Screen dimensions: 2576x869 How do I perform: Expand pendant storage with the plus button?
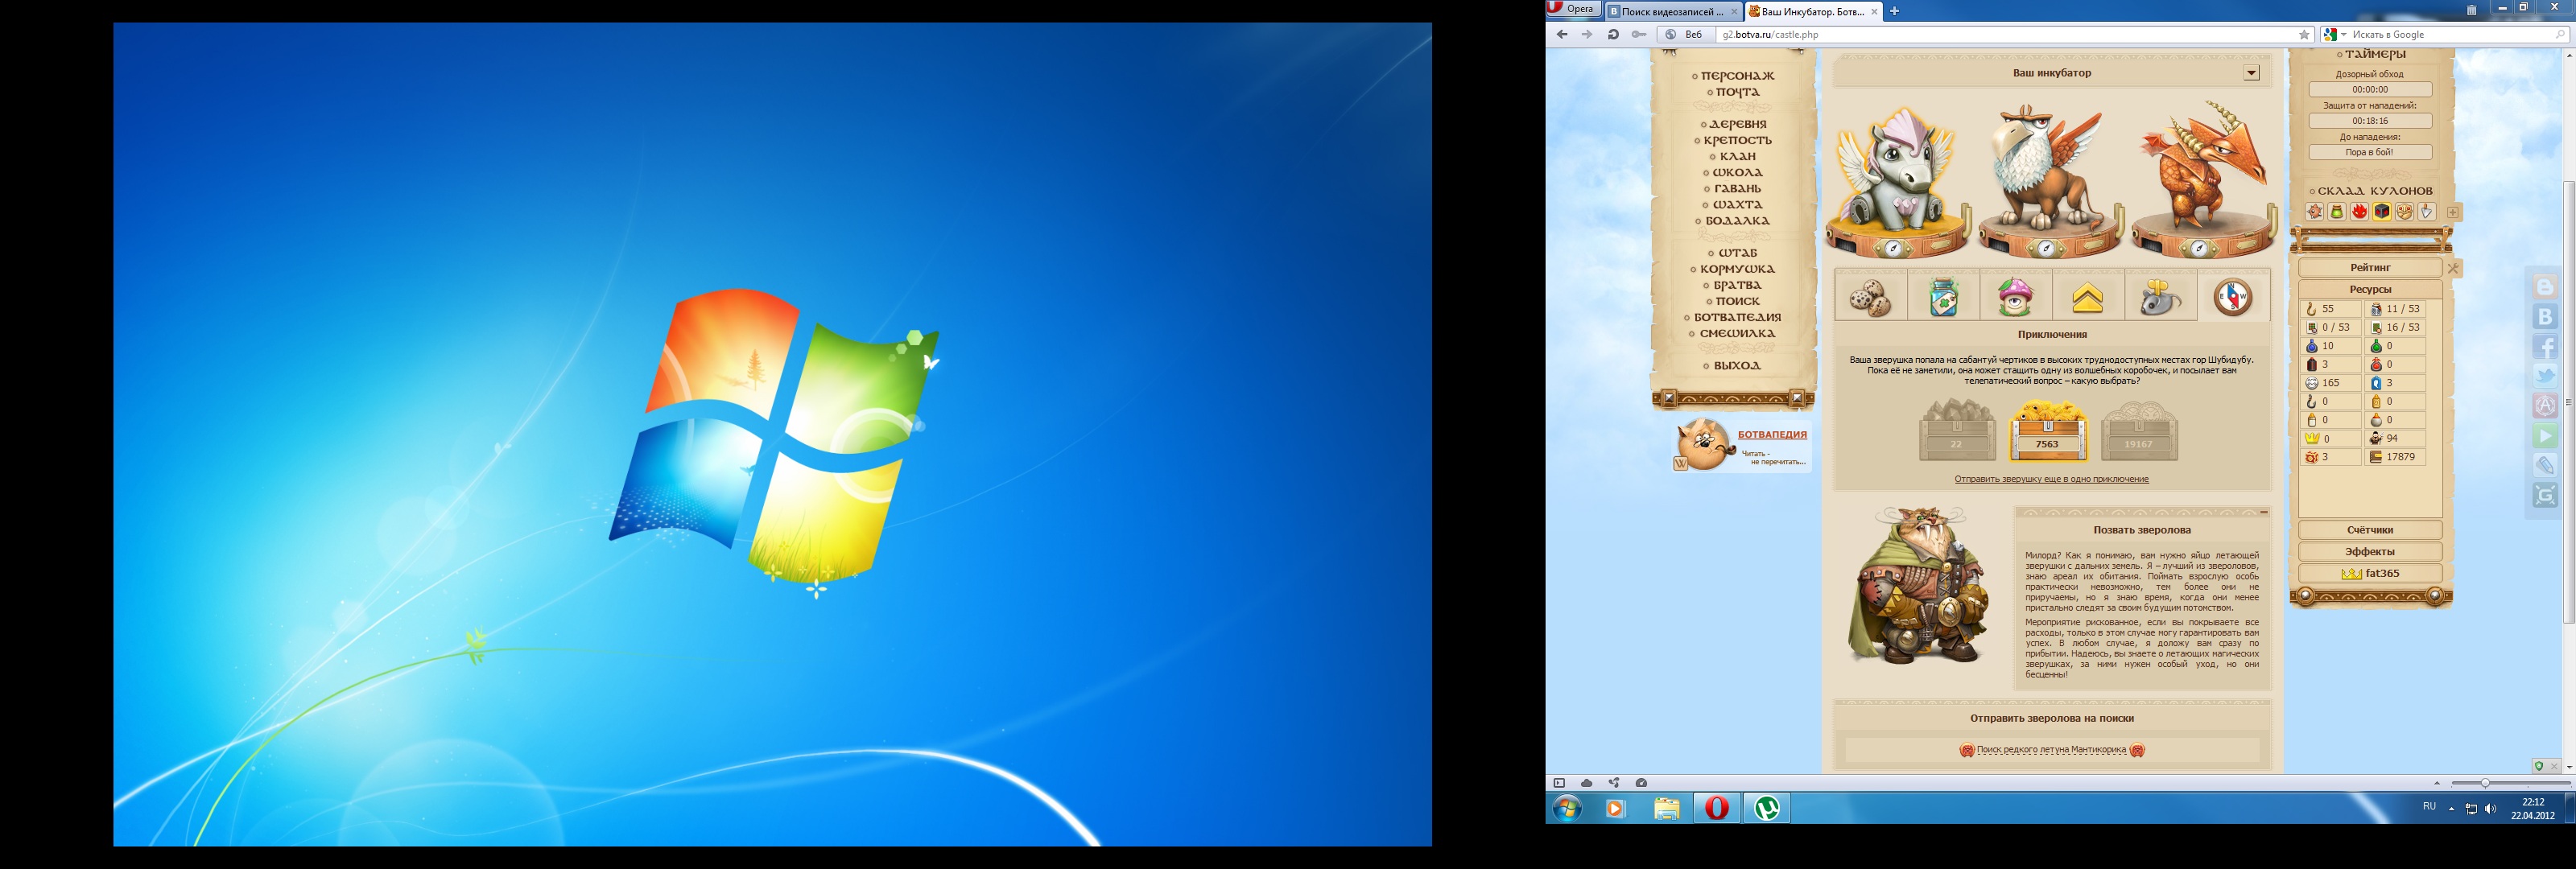(x=2453, y=212)
